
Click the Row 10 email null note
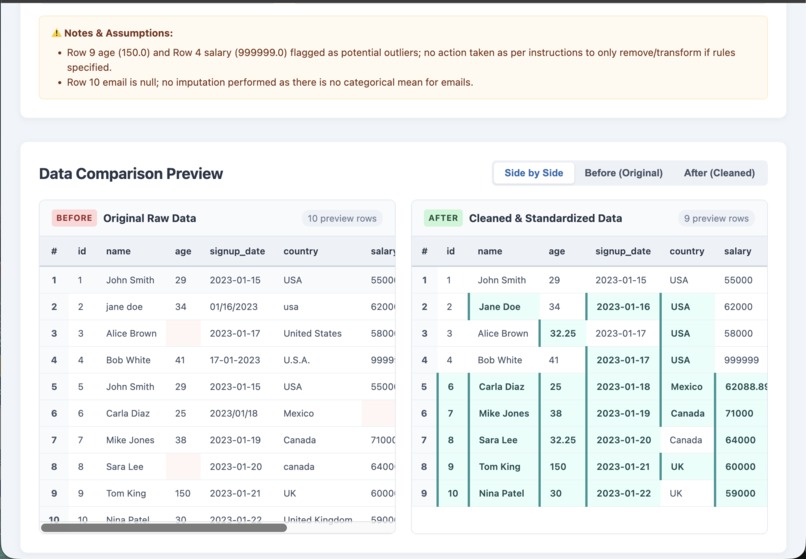270,82
